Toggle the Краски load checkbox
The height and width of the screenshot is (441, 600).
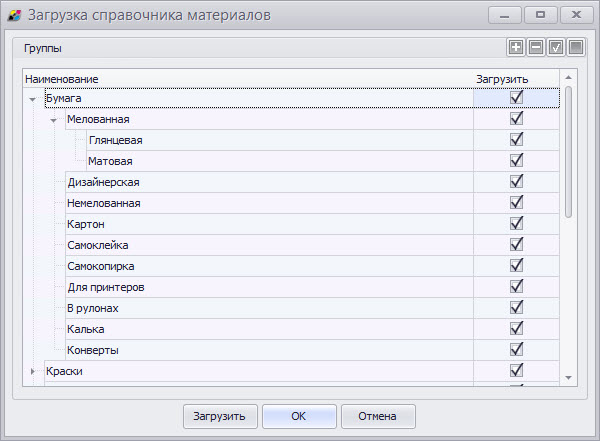(516, 370)
